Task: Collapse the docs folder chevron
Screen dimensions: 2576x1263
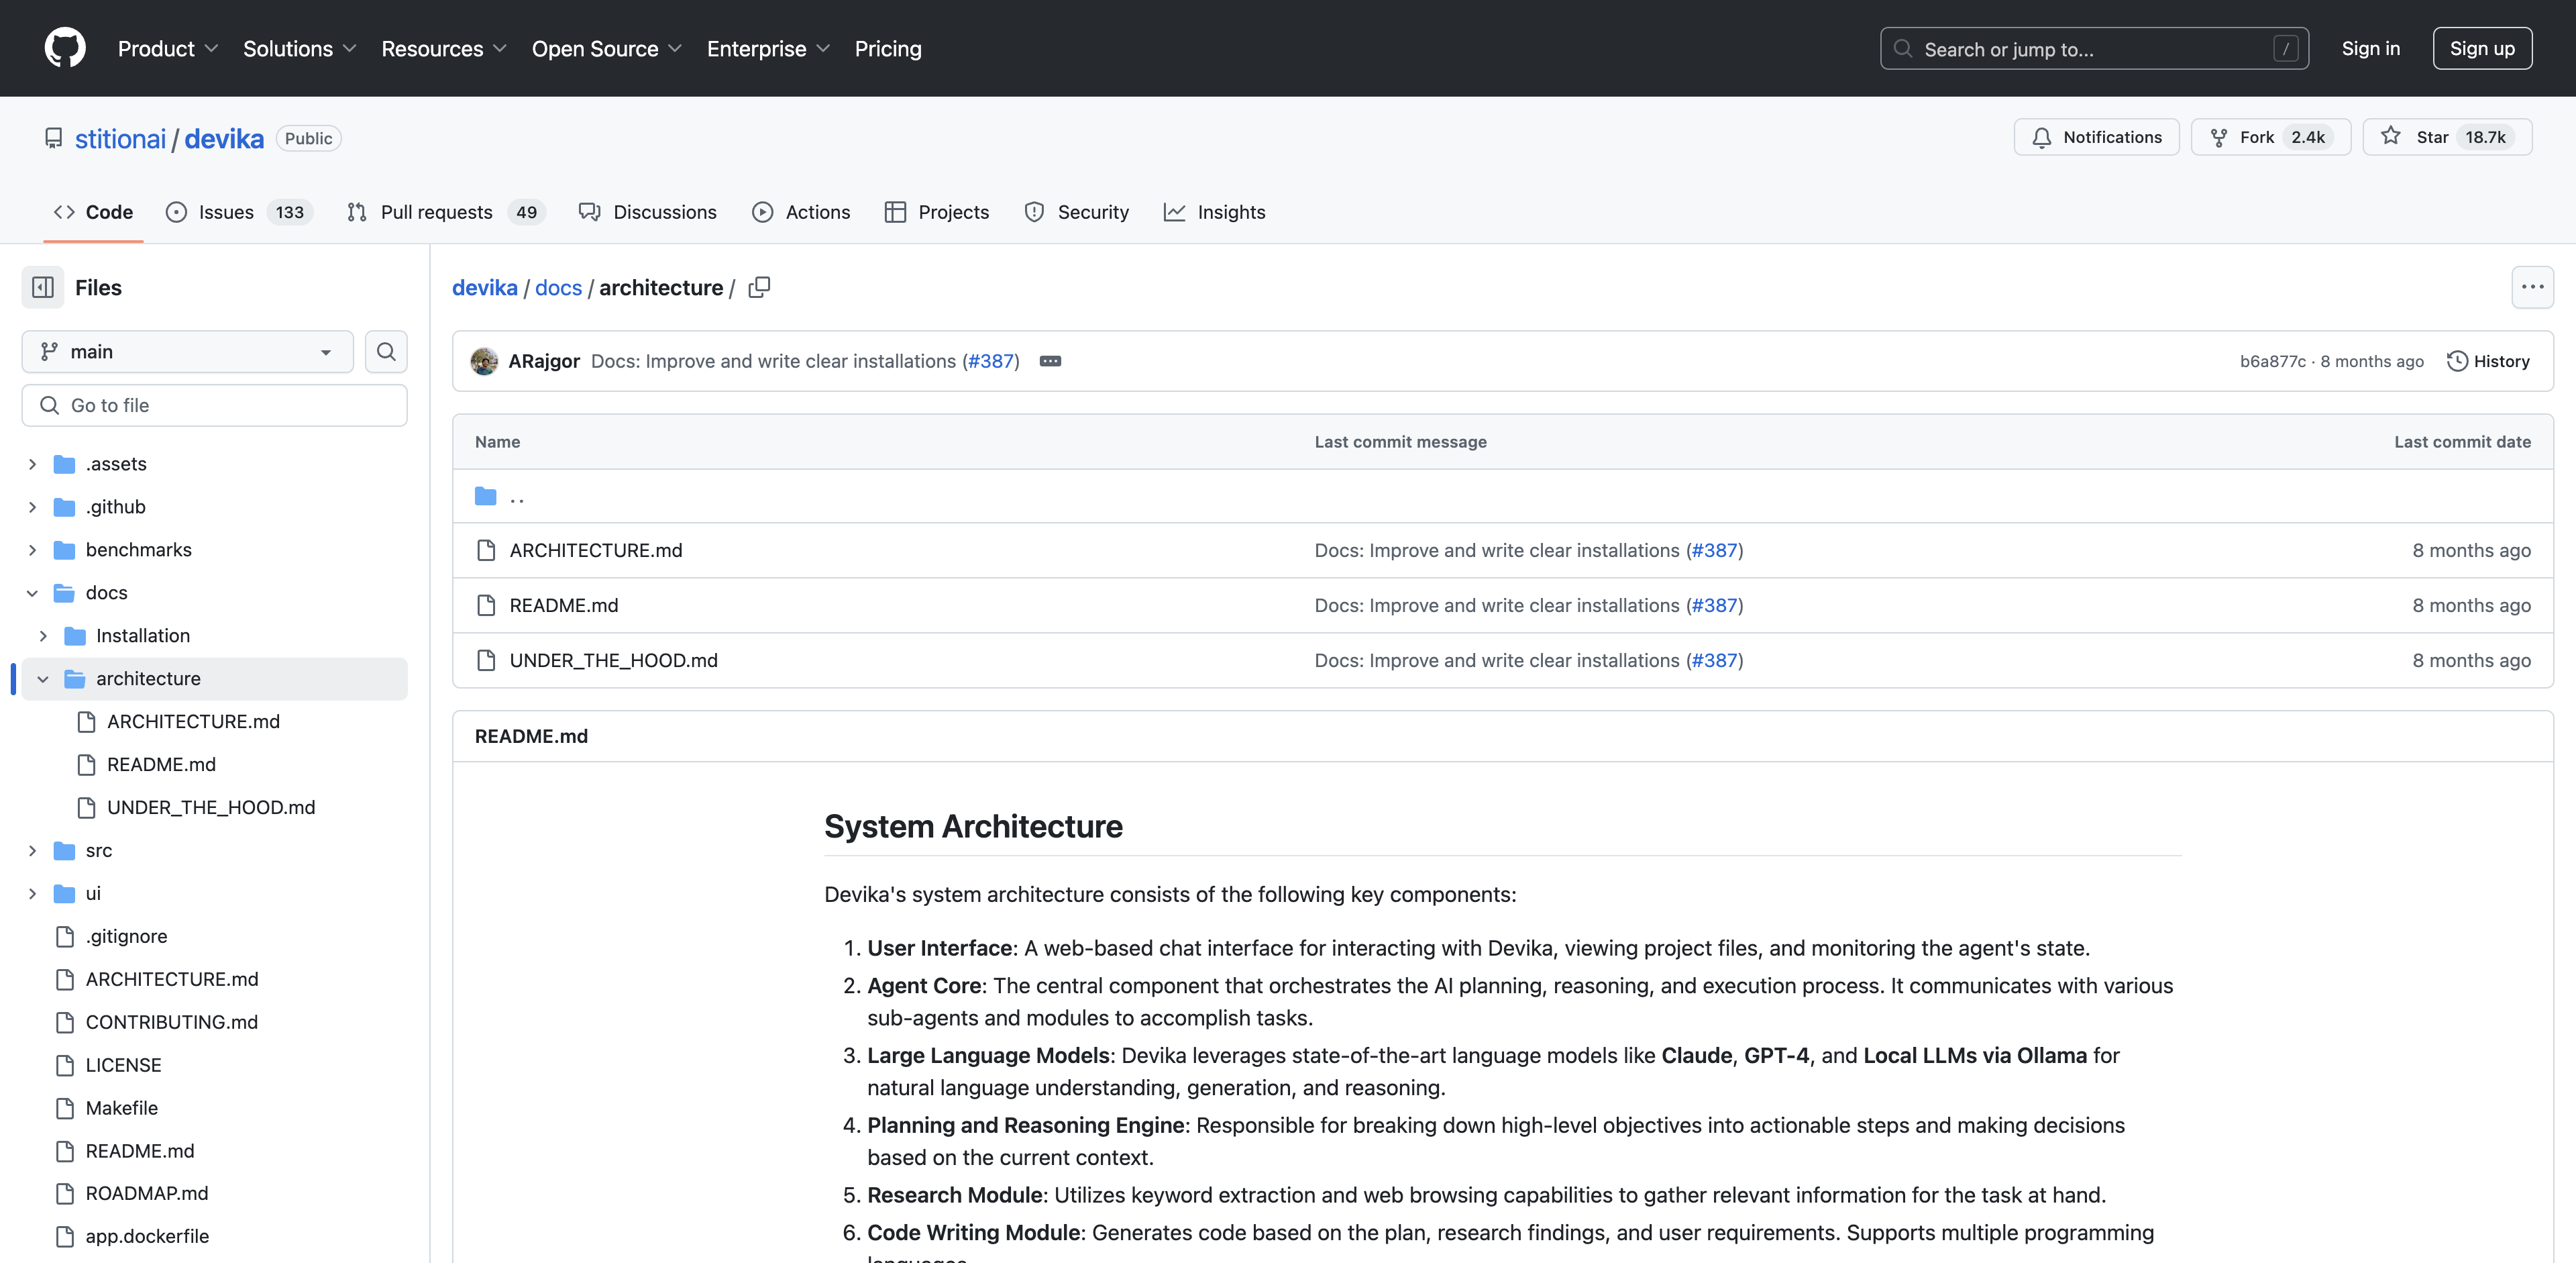Action: (x=33, y=593)
